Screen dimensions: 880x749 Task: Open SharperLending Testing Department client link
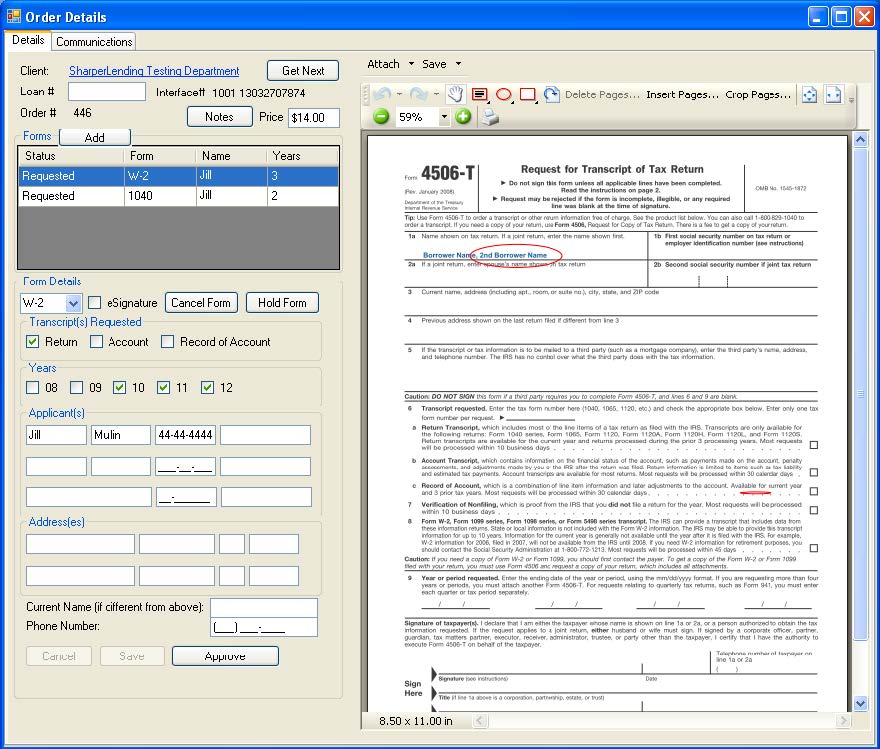point(154,71)
